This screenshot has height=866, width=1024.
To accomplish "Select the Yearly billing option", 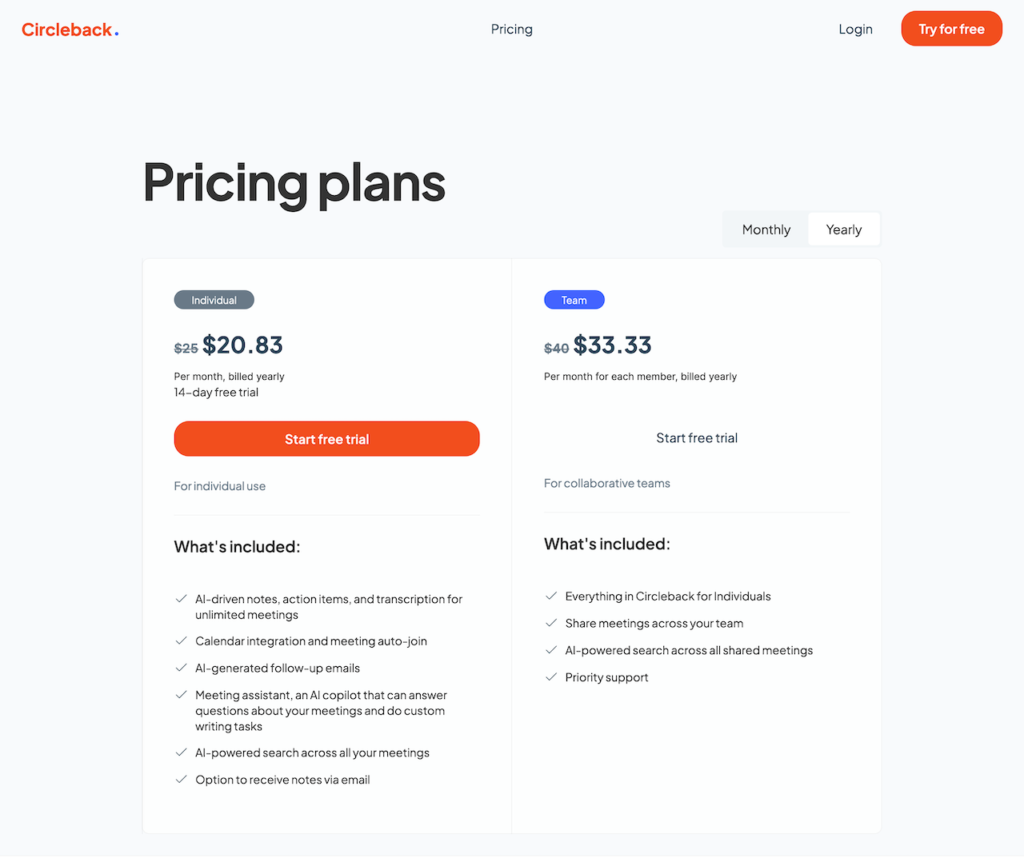I will coord(843,229).
